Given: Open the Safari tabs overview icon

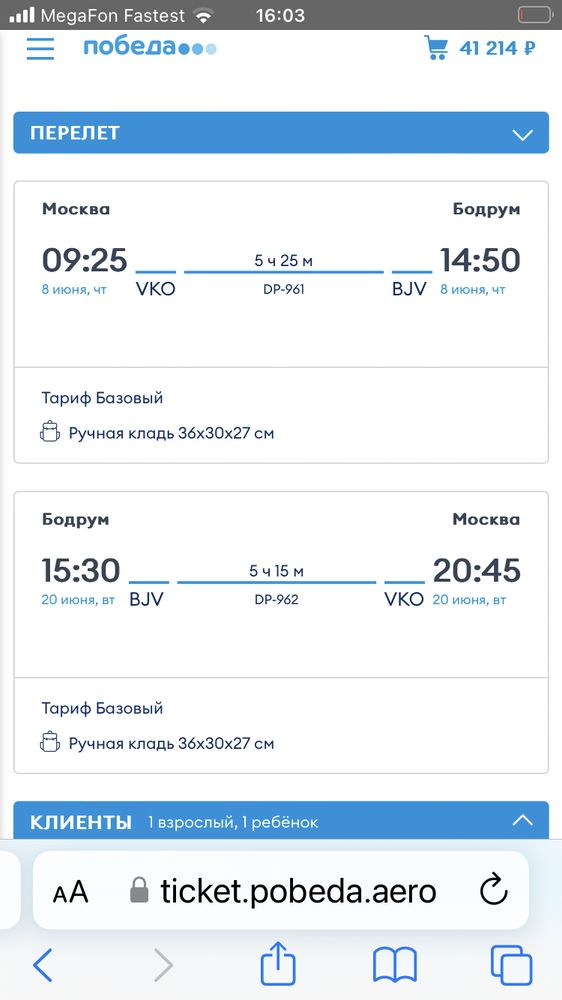Looking at the screenshot, I should [511, 964].
